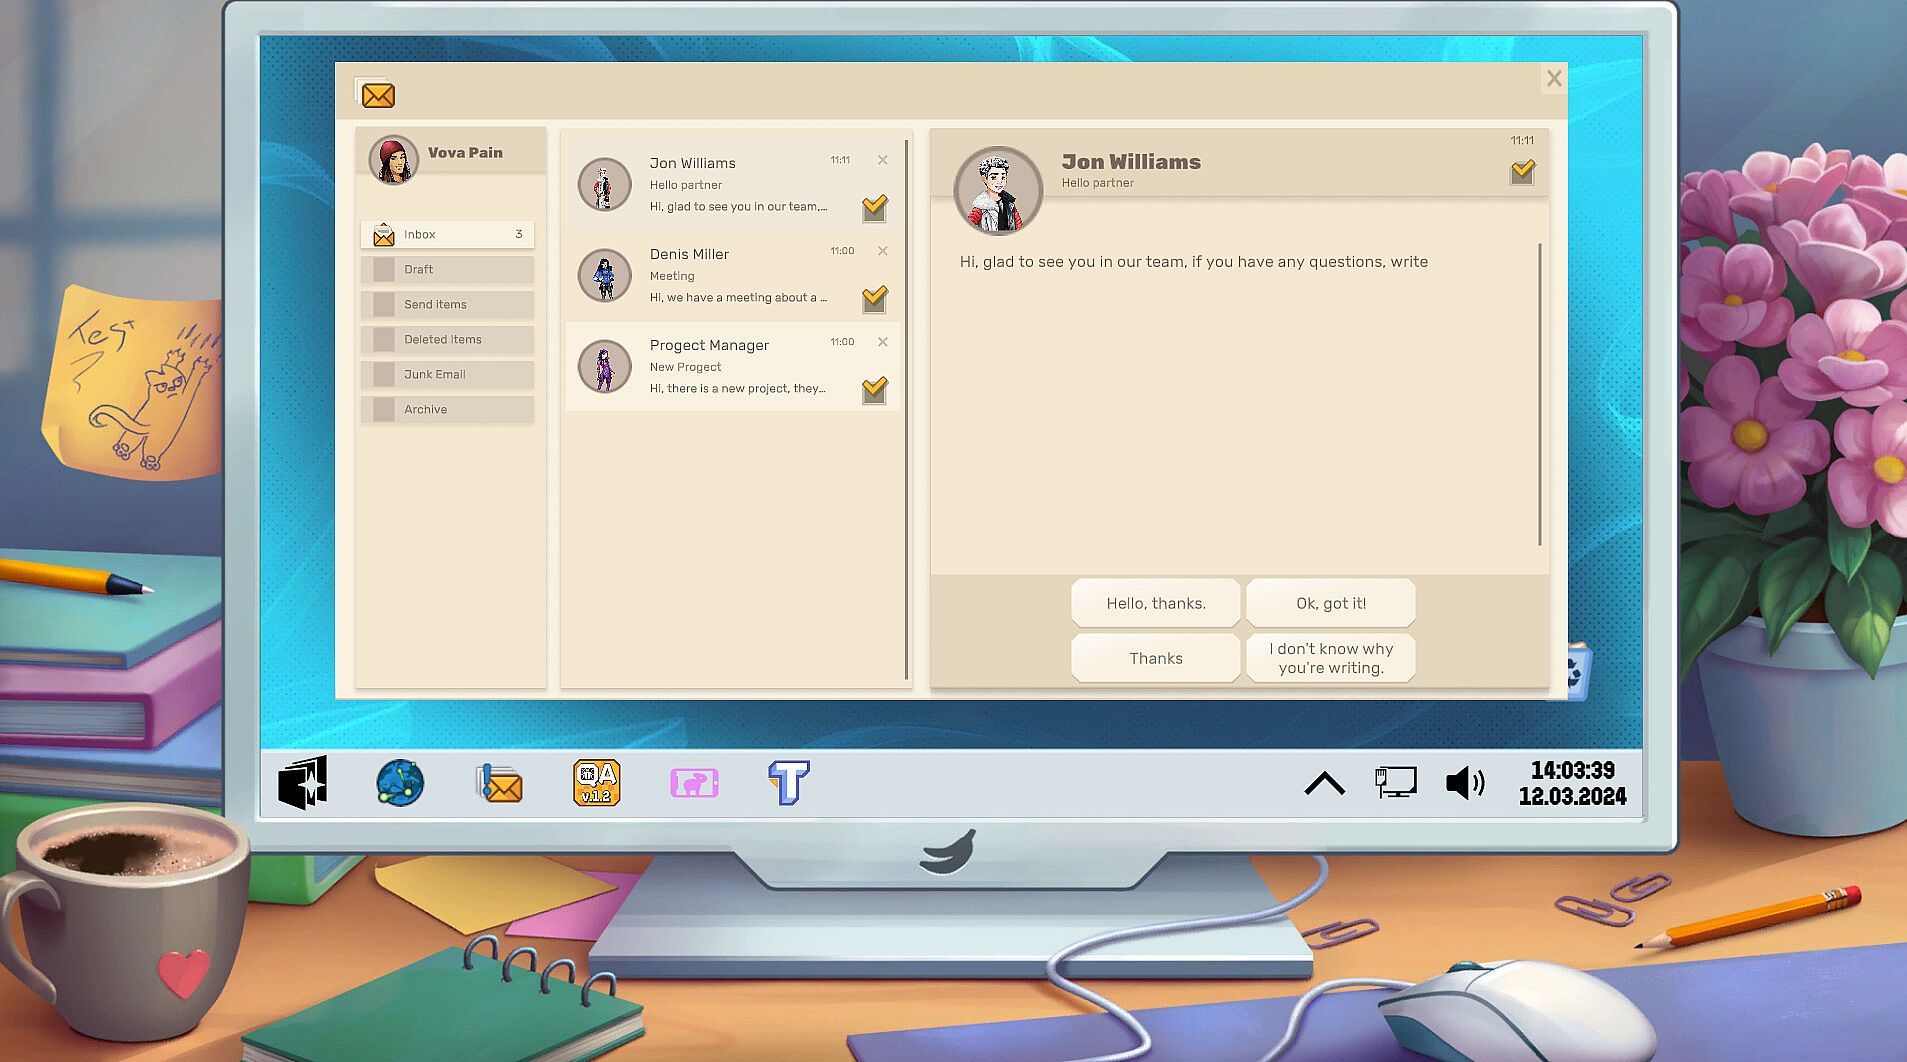Click Vova Pain's profile avatar
The height and width of the screenshot is (1062, 1907).
pos(393,160)
